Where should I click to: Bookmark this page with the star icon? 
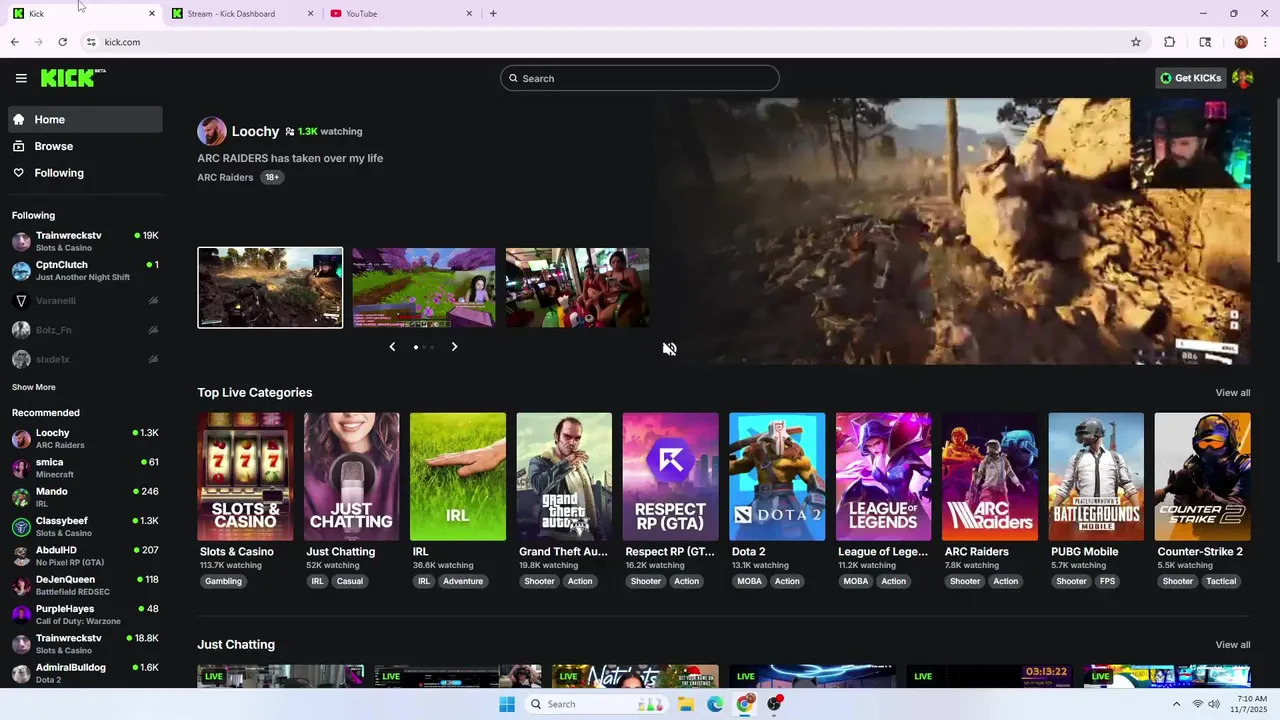point(1136,42)
